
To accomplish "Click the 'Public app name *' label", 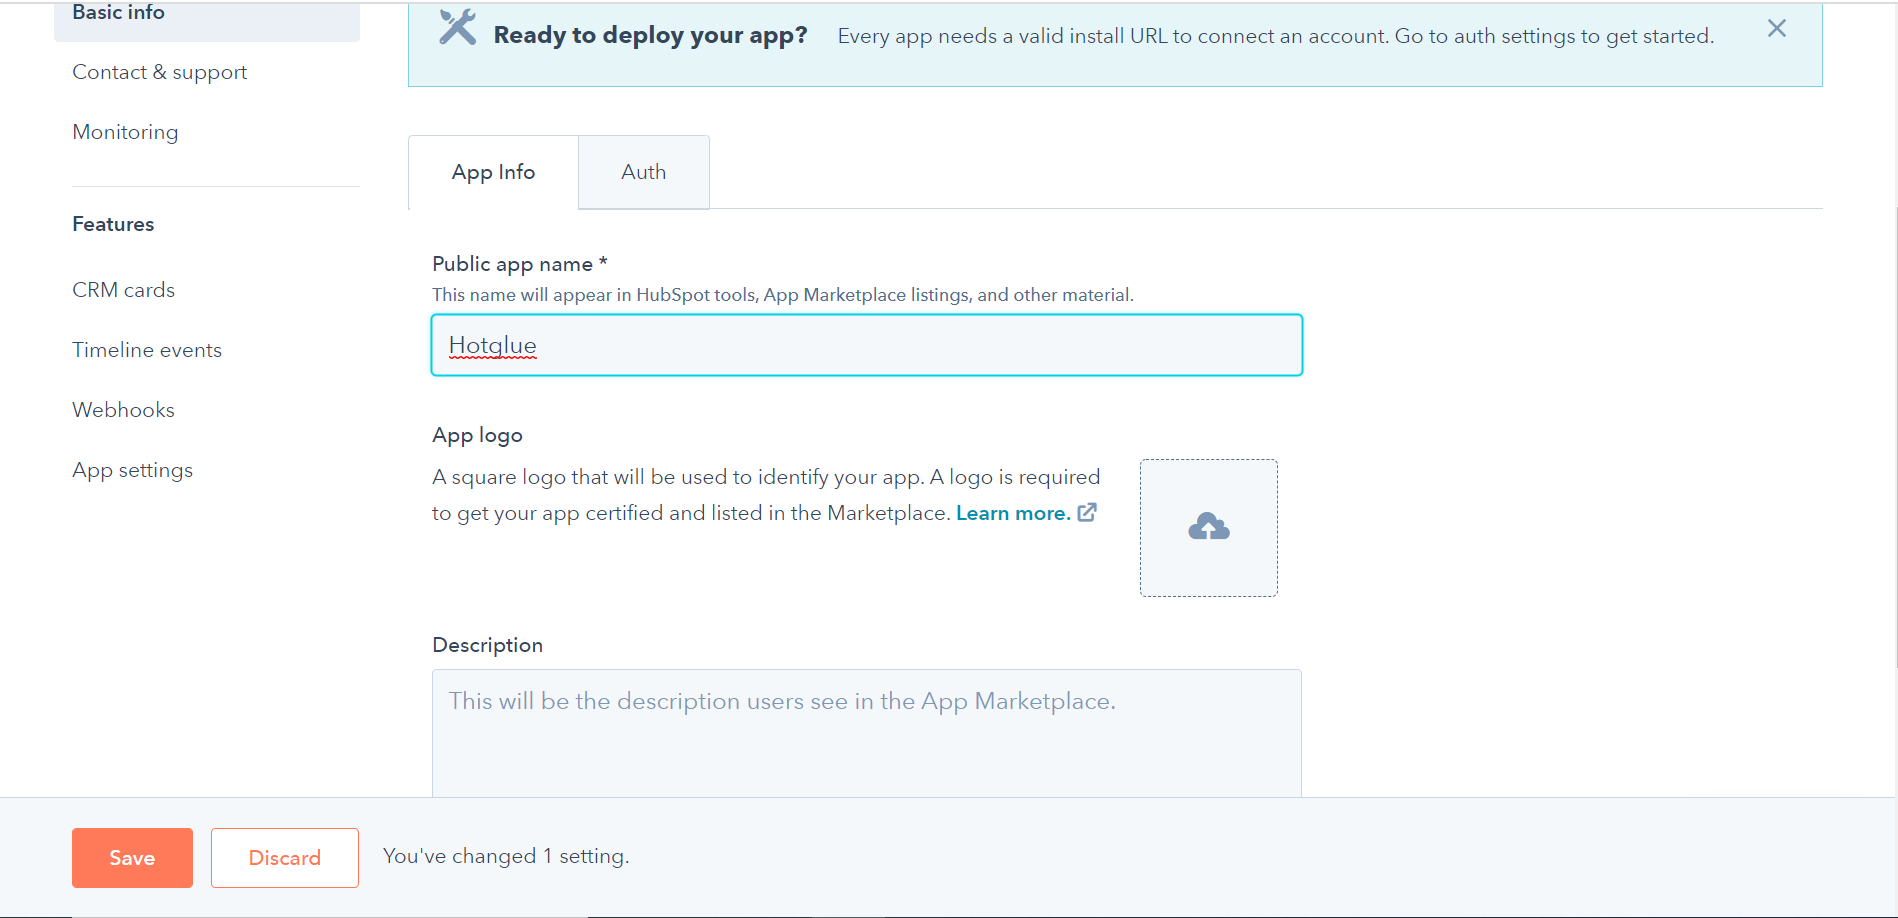I will [x=520, y=264].
